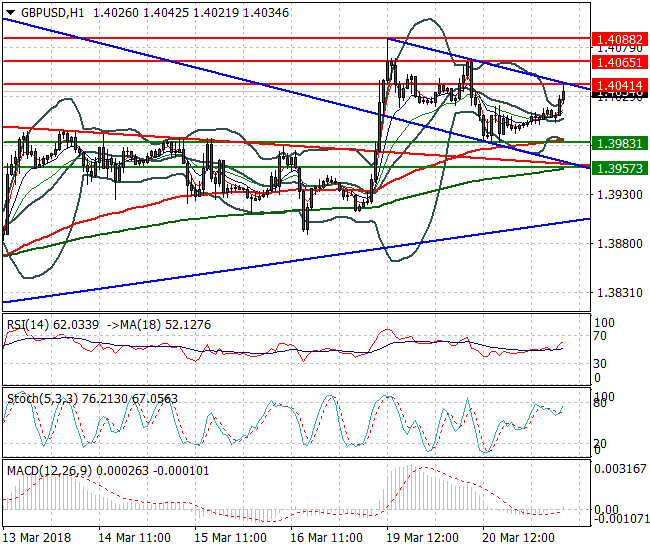Click the RSI scale value 70
The image size is (650, 550).
coord(600,336)
